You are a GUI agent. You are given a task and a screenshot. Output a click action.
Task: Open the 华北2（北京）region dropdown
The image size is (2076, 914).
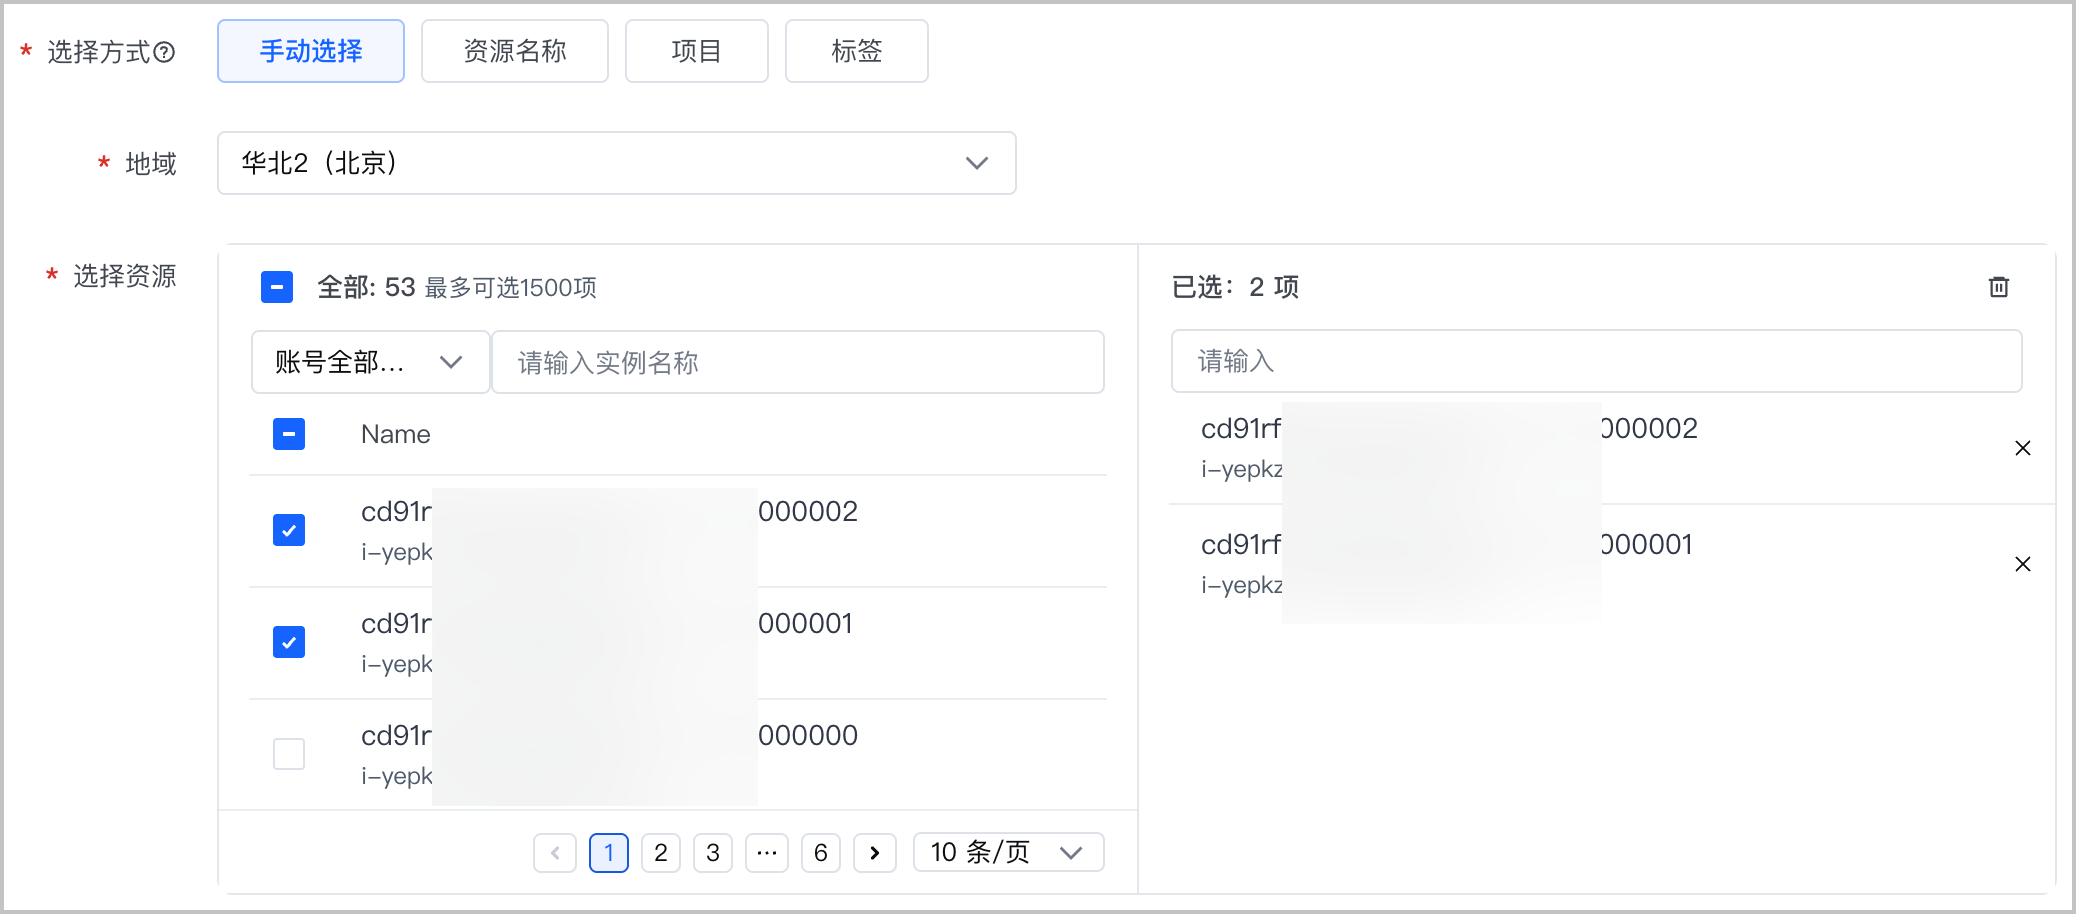coord(617,163)
